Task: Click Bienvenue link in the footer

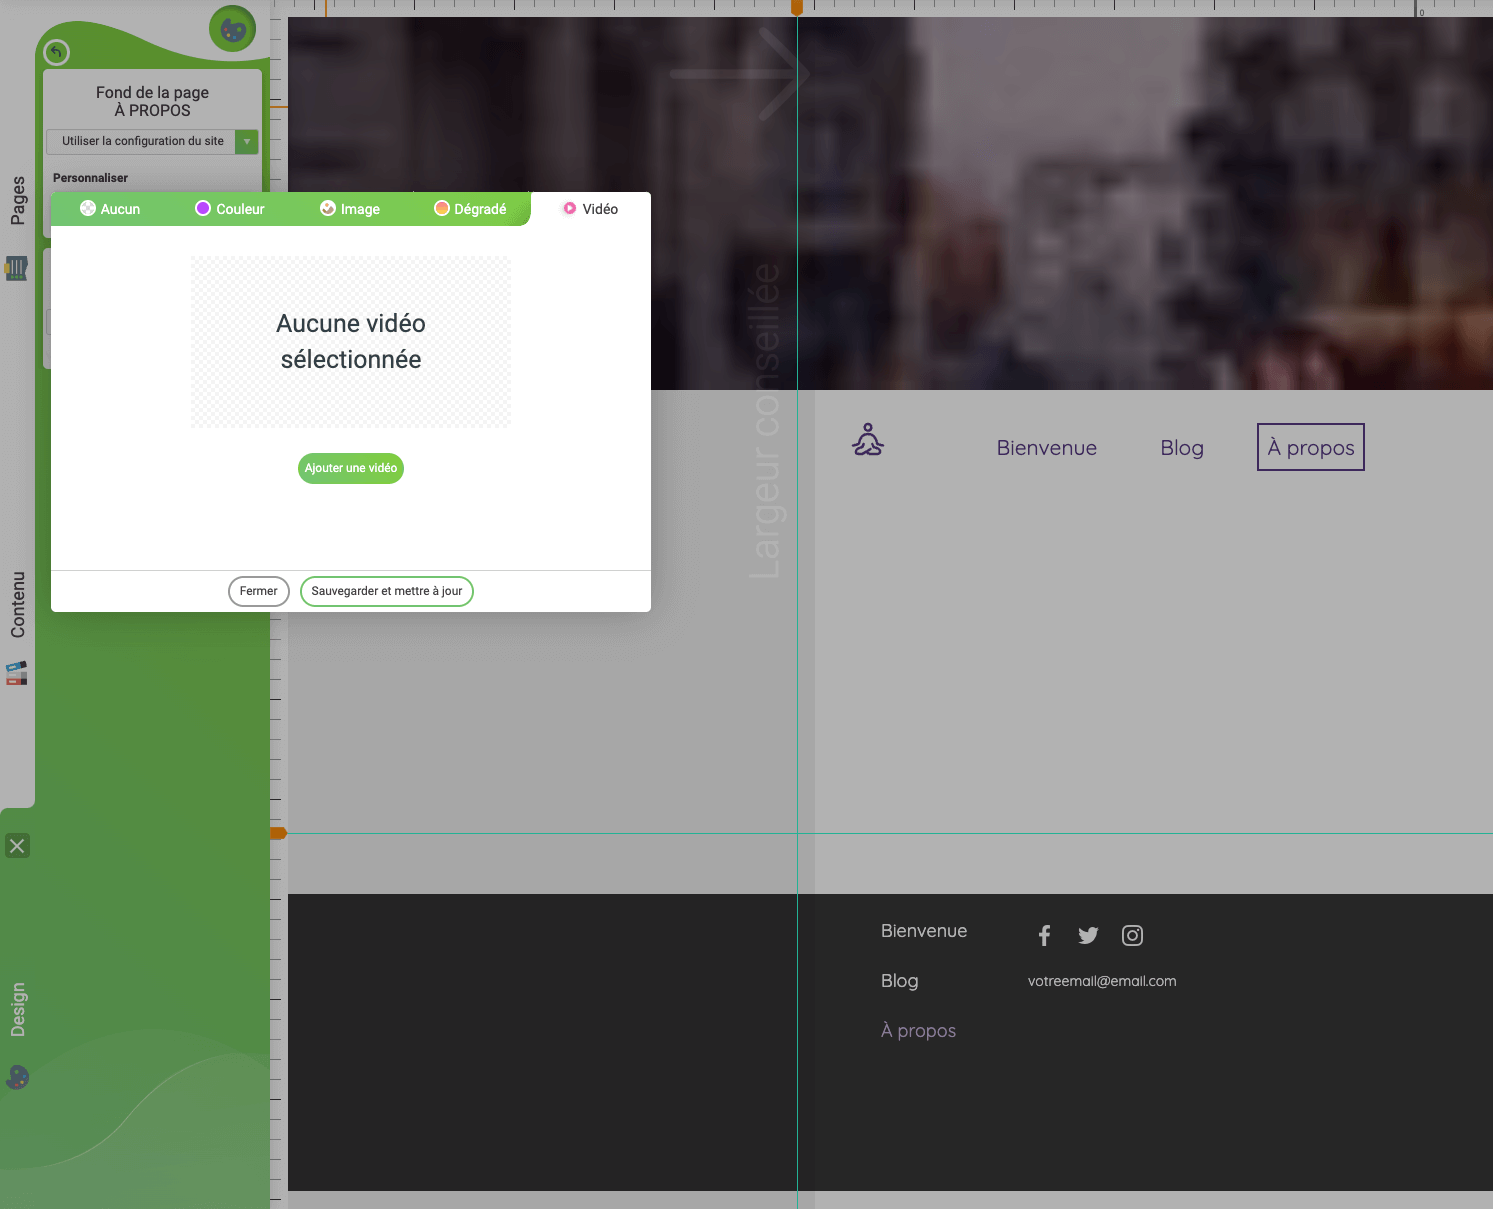Action: click(x=924, y=931)
